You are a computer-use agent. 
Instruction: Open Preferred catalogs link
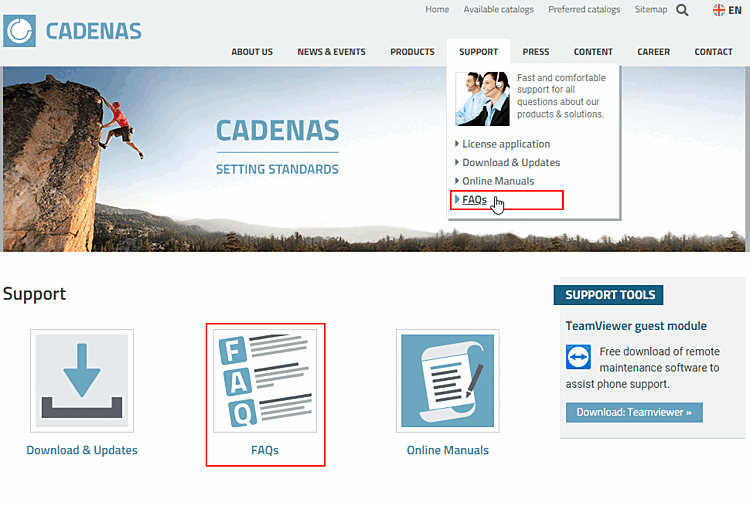point(584,10)
